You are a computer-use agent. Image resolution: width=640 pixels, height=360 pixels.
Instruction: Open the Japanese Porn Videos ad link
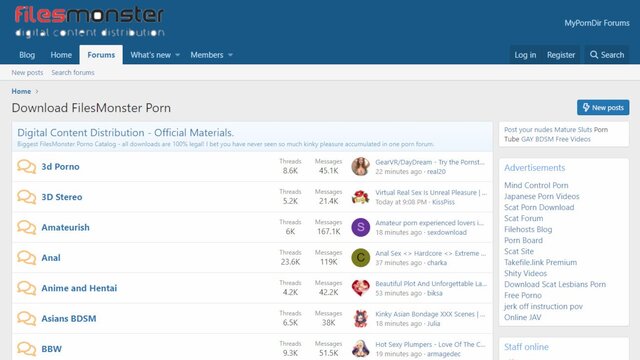click(x=542, y=196)
